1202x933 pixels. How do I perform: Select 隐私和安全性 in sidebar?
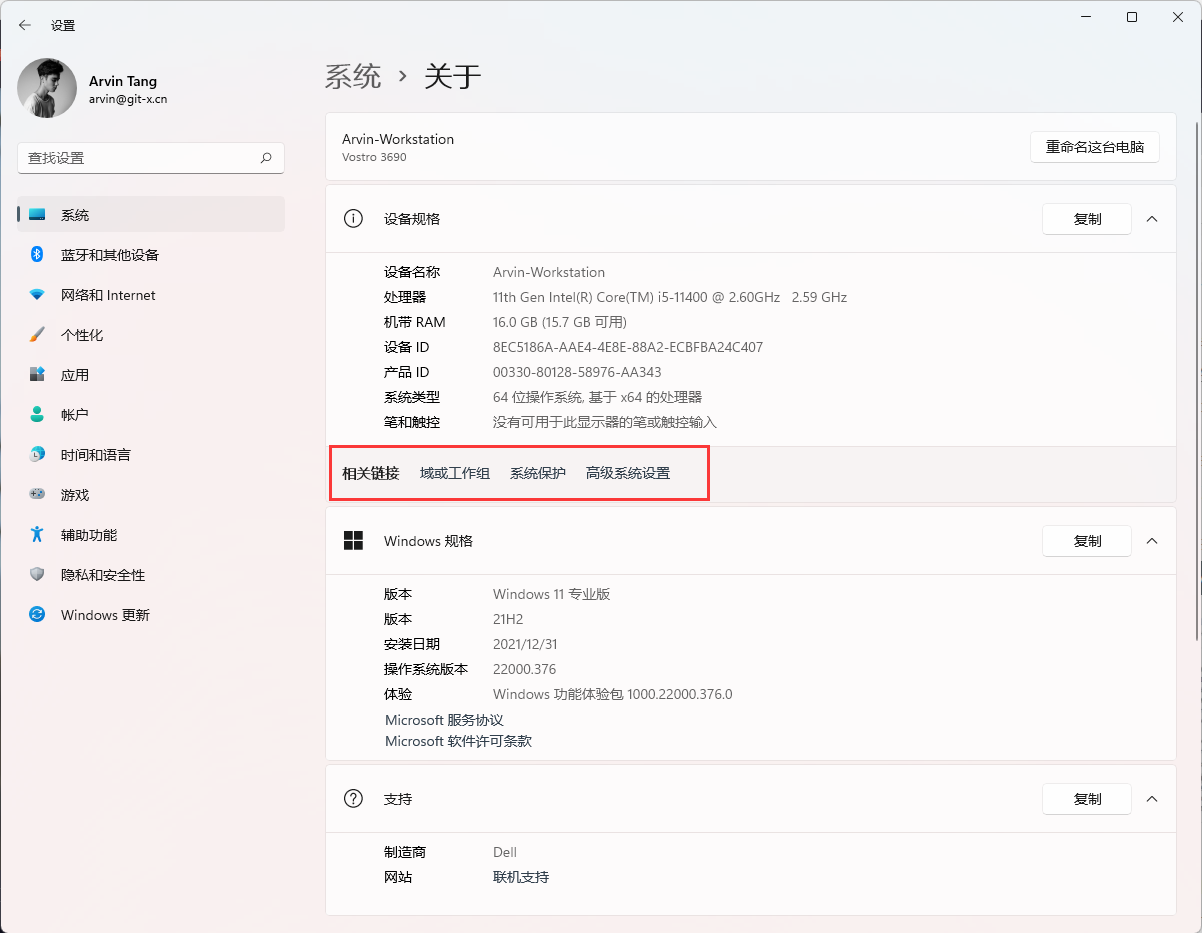[151, 575]
